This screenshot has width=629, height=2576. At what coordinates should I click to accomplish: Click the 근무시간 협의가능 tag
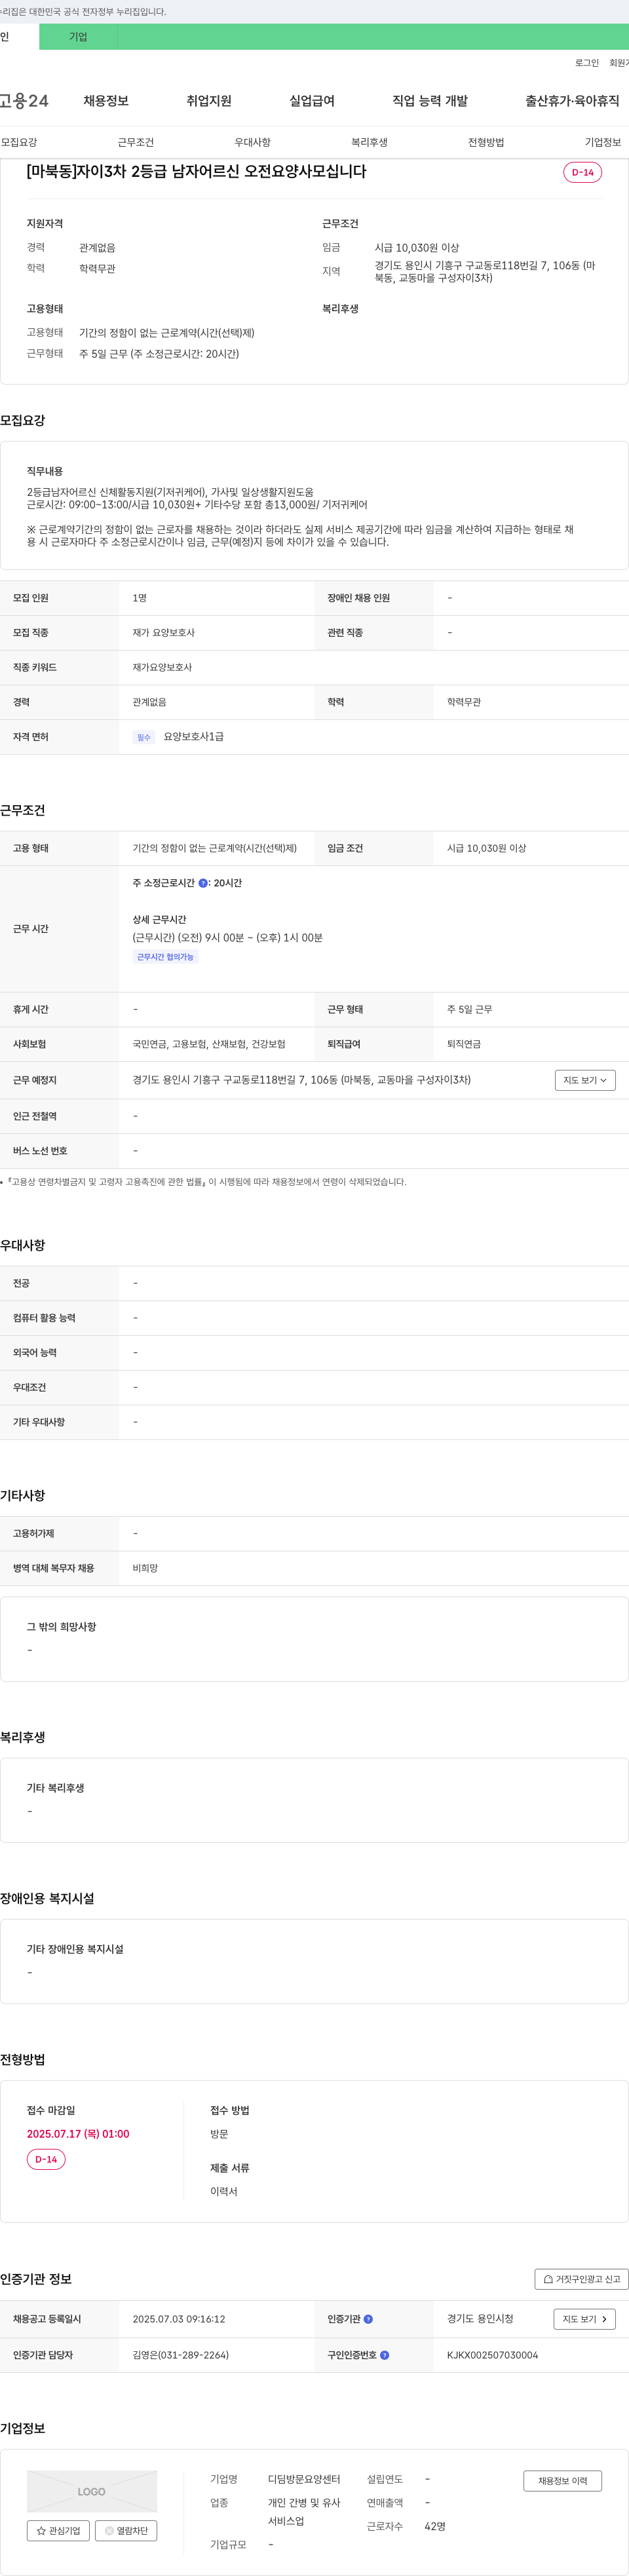165,957
